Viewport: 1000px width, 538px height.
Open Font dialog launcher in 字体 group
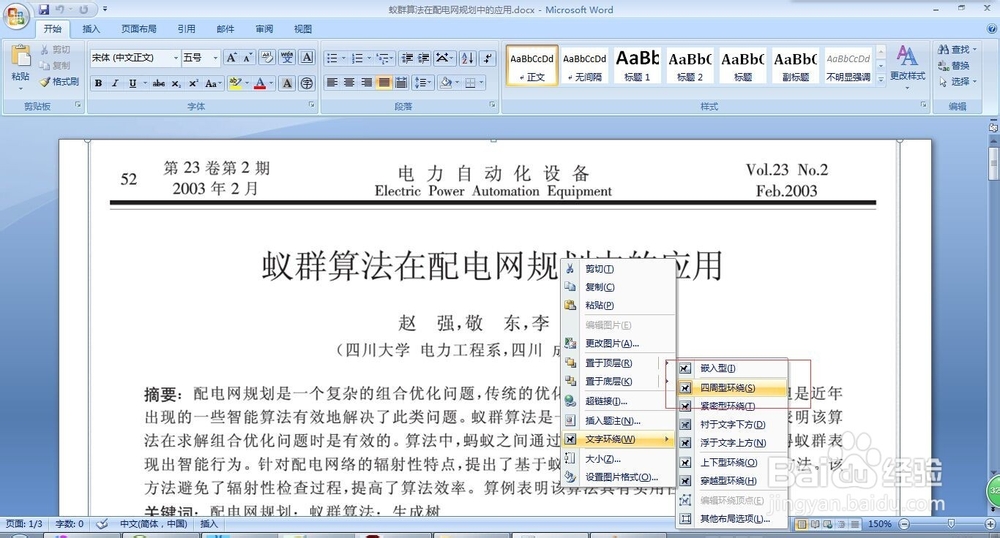tap(312, 105)
